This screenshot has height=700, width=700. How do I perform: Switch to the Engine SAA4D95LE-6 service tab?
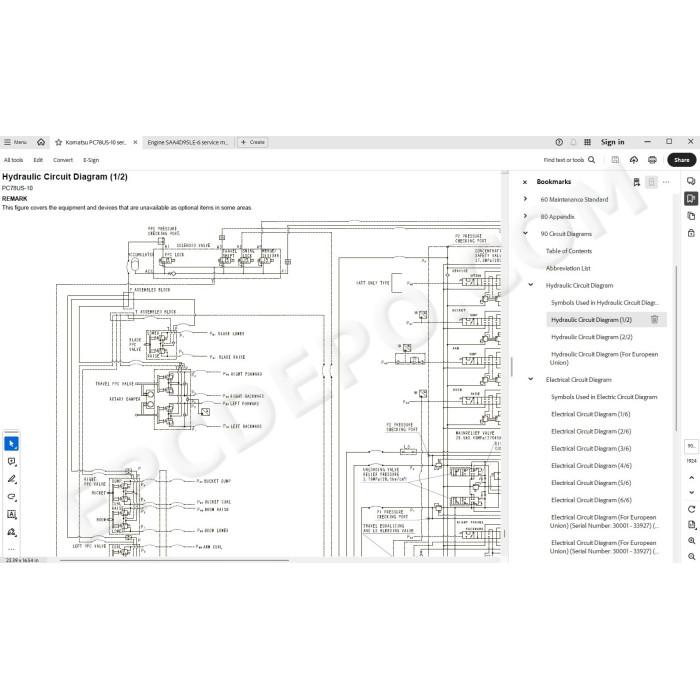pos(188,142)
